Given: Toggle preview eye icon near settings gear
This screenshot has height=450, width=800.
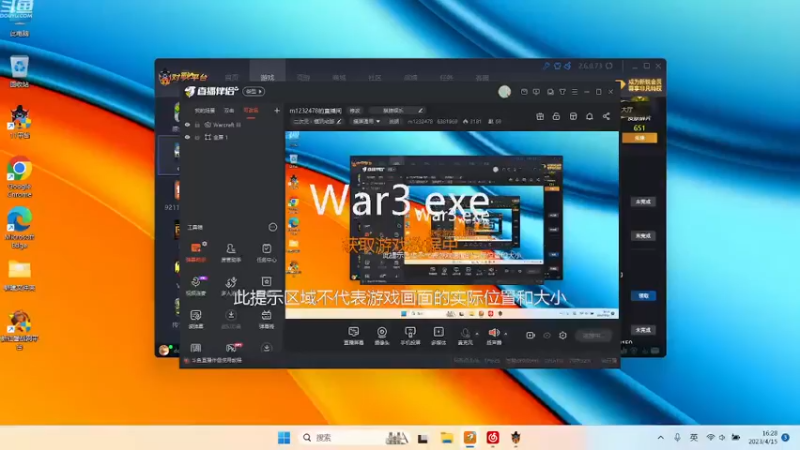Looking at the screenshot, I should (546, 335).
